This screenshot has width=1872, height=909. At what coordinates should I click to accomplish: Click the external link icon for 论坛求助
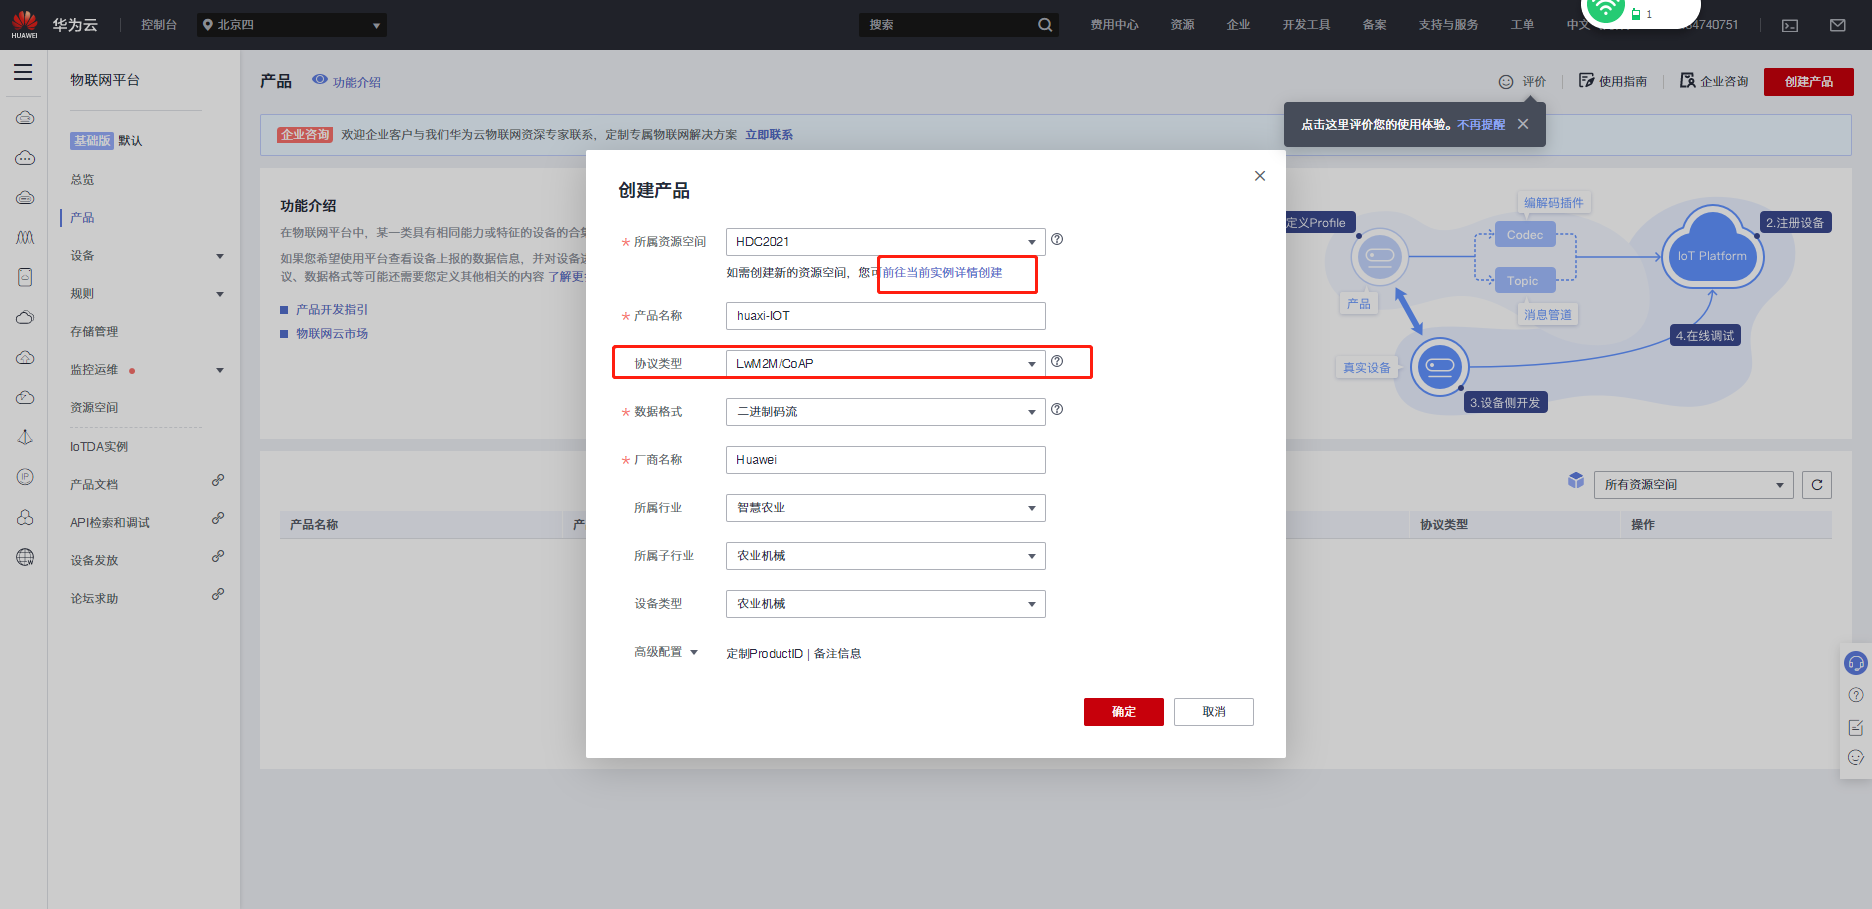[x=218, y=594]
